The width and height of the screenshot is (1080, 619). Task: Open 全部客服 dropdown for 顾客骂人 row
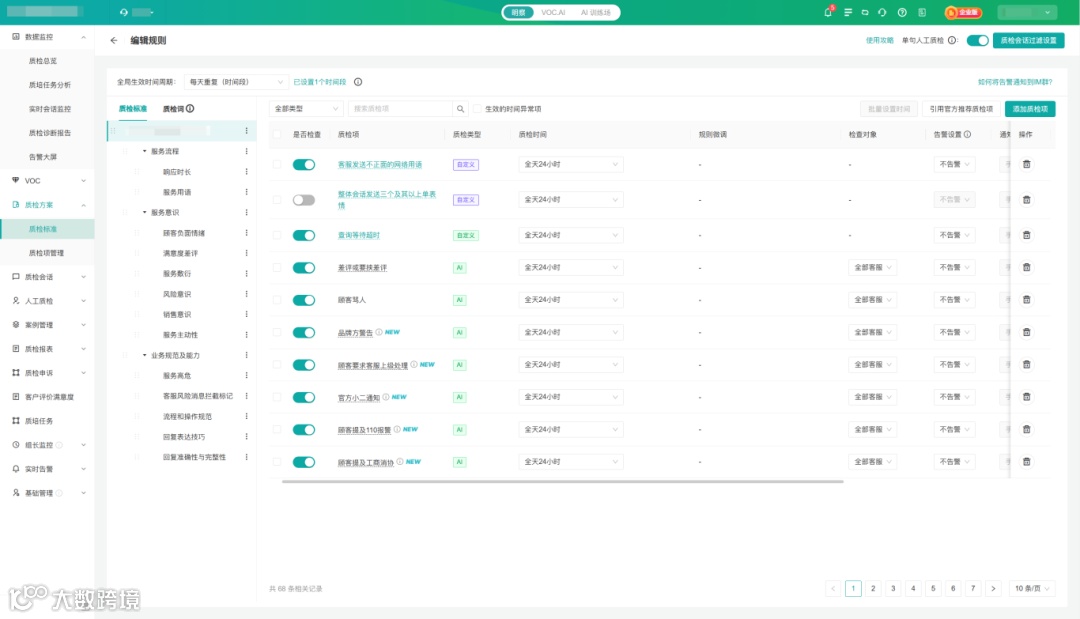872,300
